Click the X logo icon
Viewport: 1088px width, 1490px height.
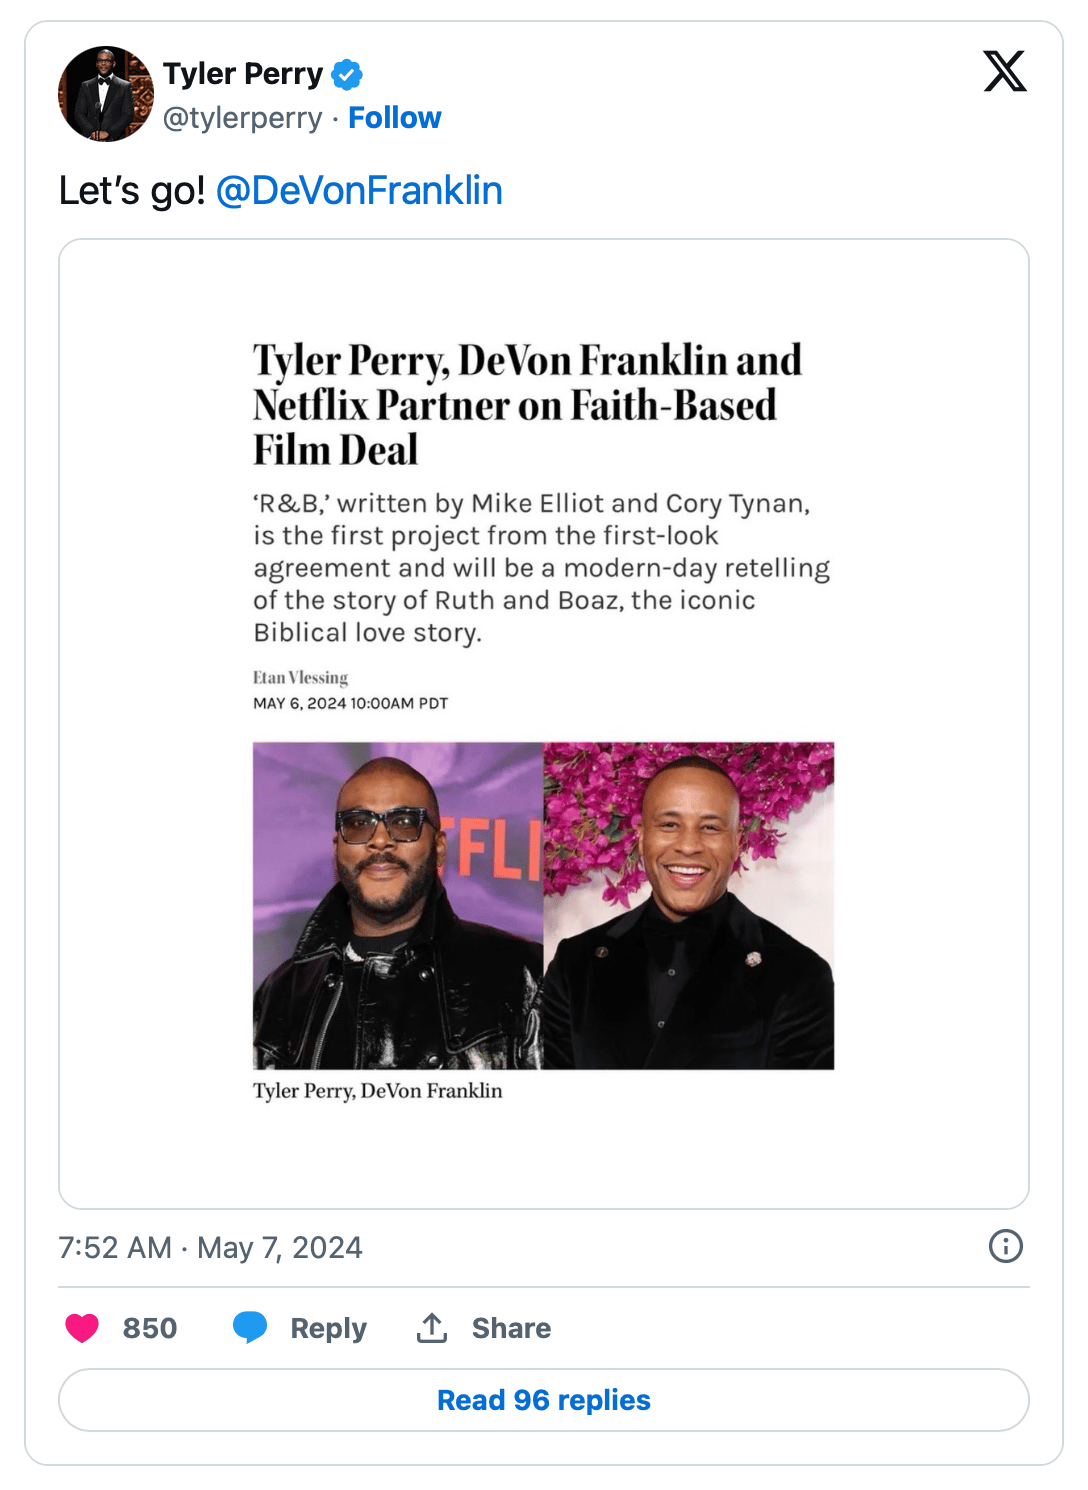(1004, 72)
